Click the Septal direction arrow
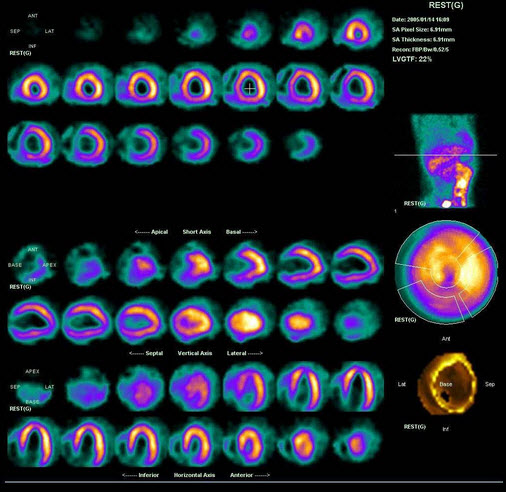Viewport: 506px width, 492px height. tap(146, 353)
